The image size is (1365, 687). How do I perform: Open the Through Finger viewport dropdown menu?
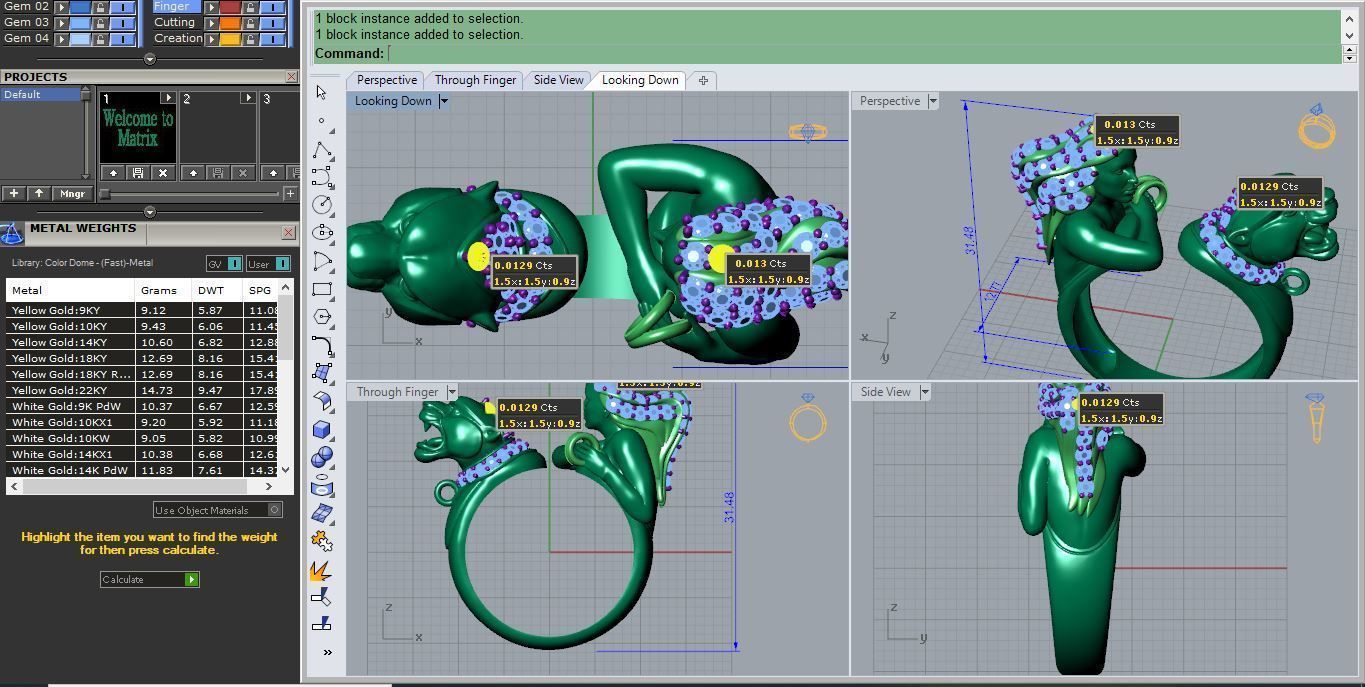452,392
